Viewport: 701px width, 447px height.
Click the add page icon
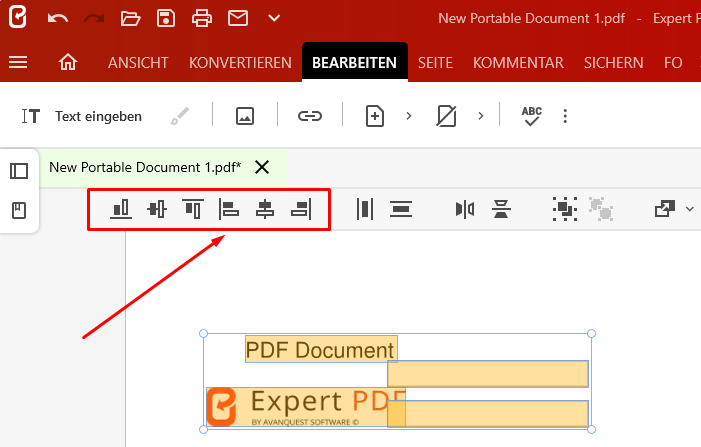point(375,116)
